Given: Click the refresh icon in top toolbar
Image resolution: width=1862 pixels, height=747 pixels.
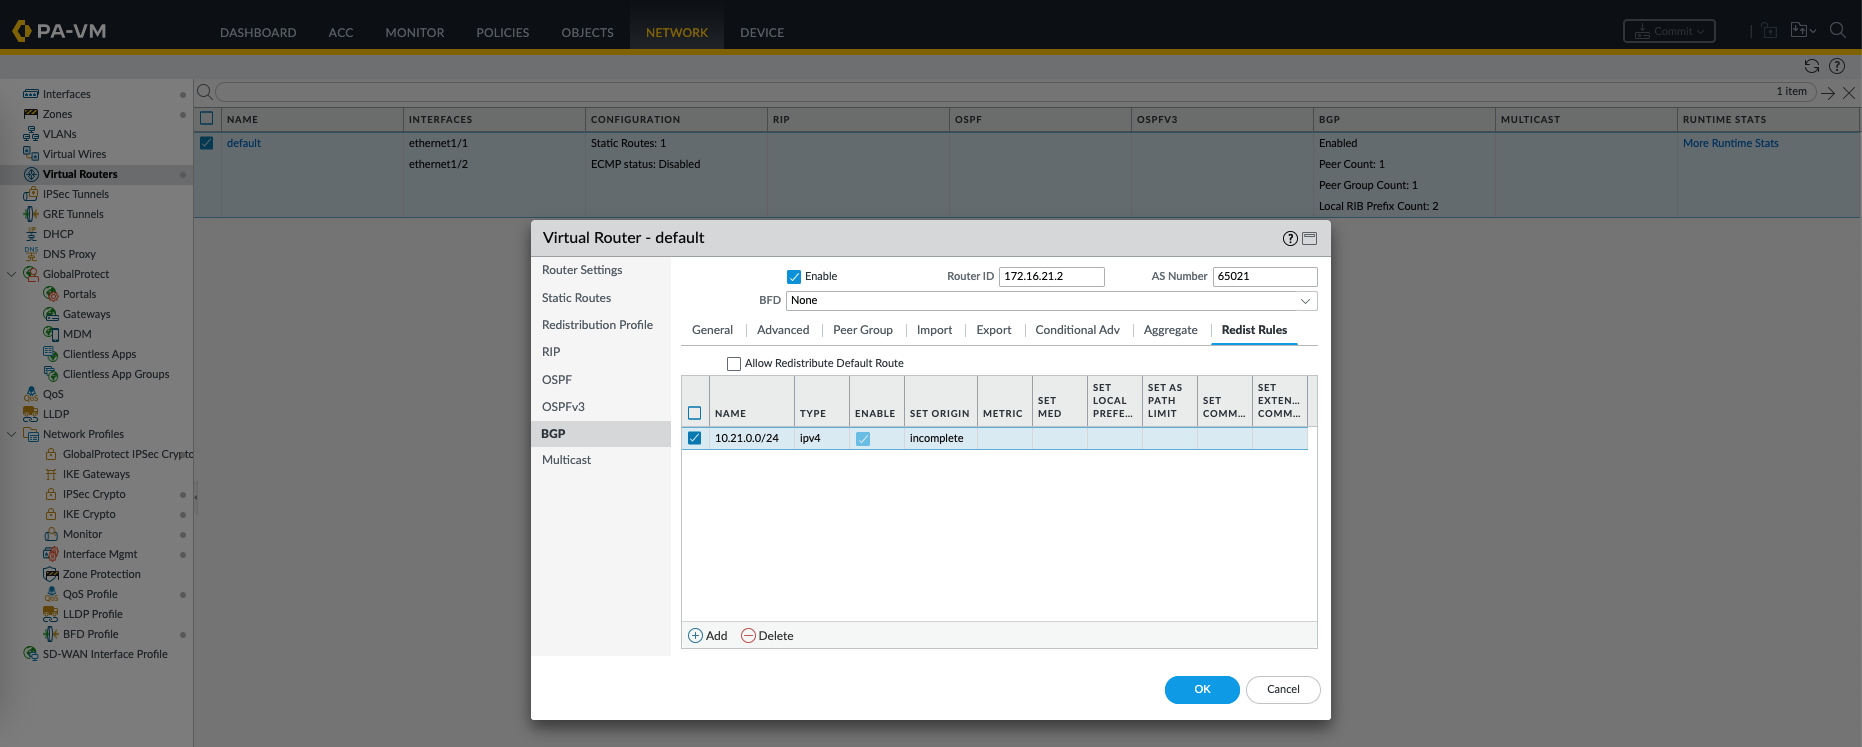Looking at the screenshot, I should [x=1811, y=66].
